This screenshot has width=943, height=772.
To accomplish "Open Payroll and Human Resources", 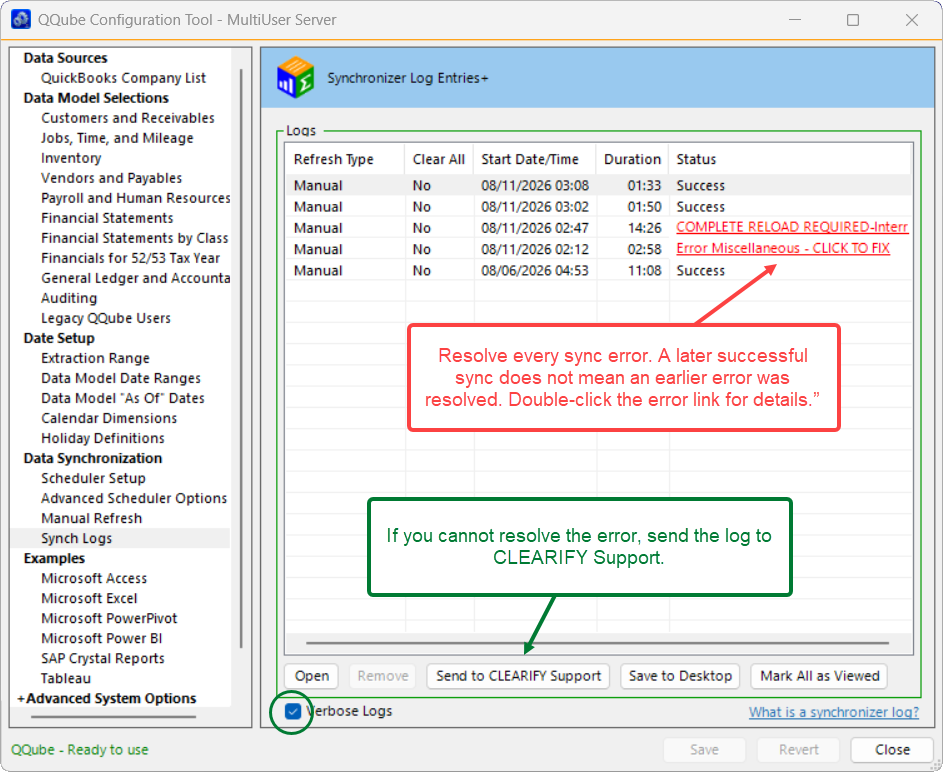I will click(135, 198).
